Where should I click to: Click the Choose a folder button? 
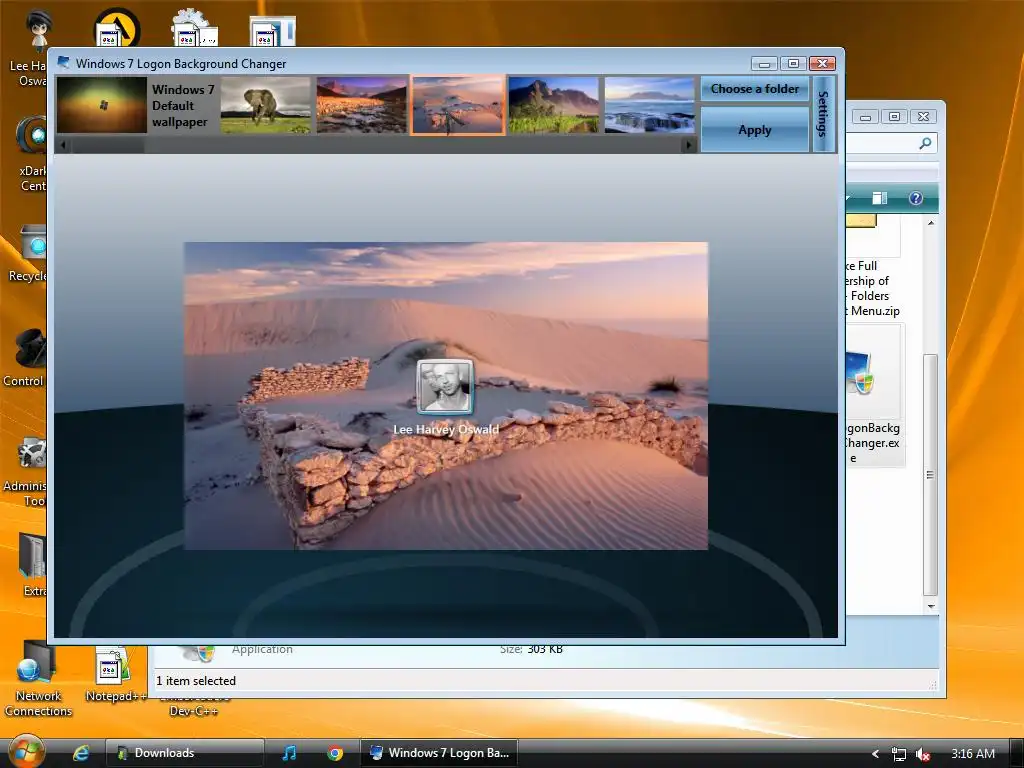tap(755, 89)
